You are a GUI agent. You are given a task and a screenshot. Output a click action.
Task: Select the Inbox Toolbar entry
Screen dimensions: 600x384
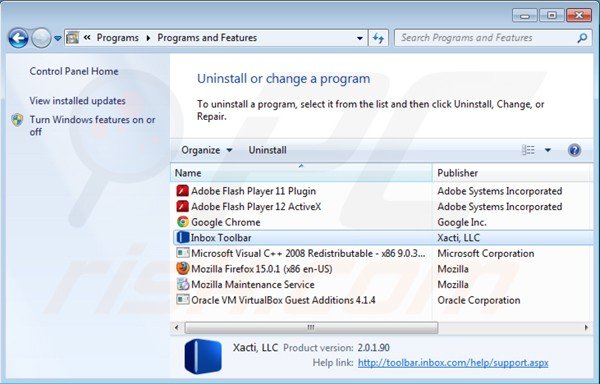[221, 238]
